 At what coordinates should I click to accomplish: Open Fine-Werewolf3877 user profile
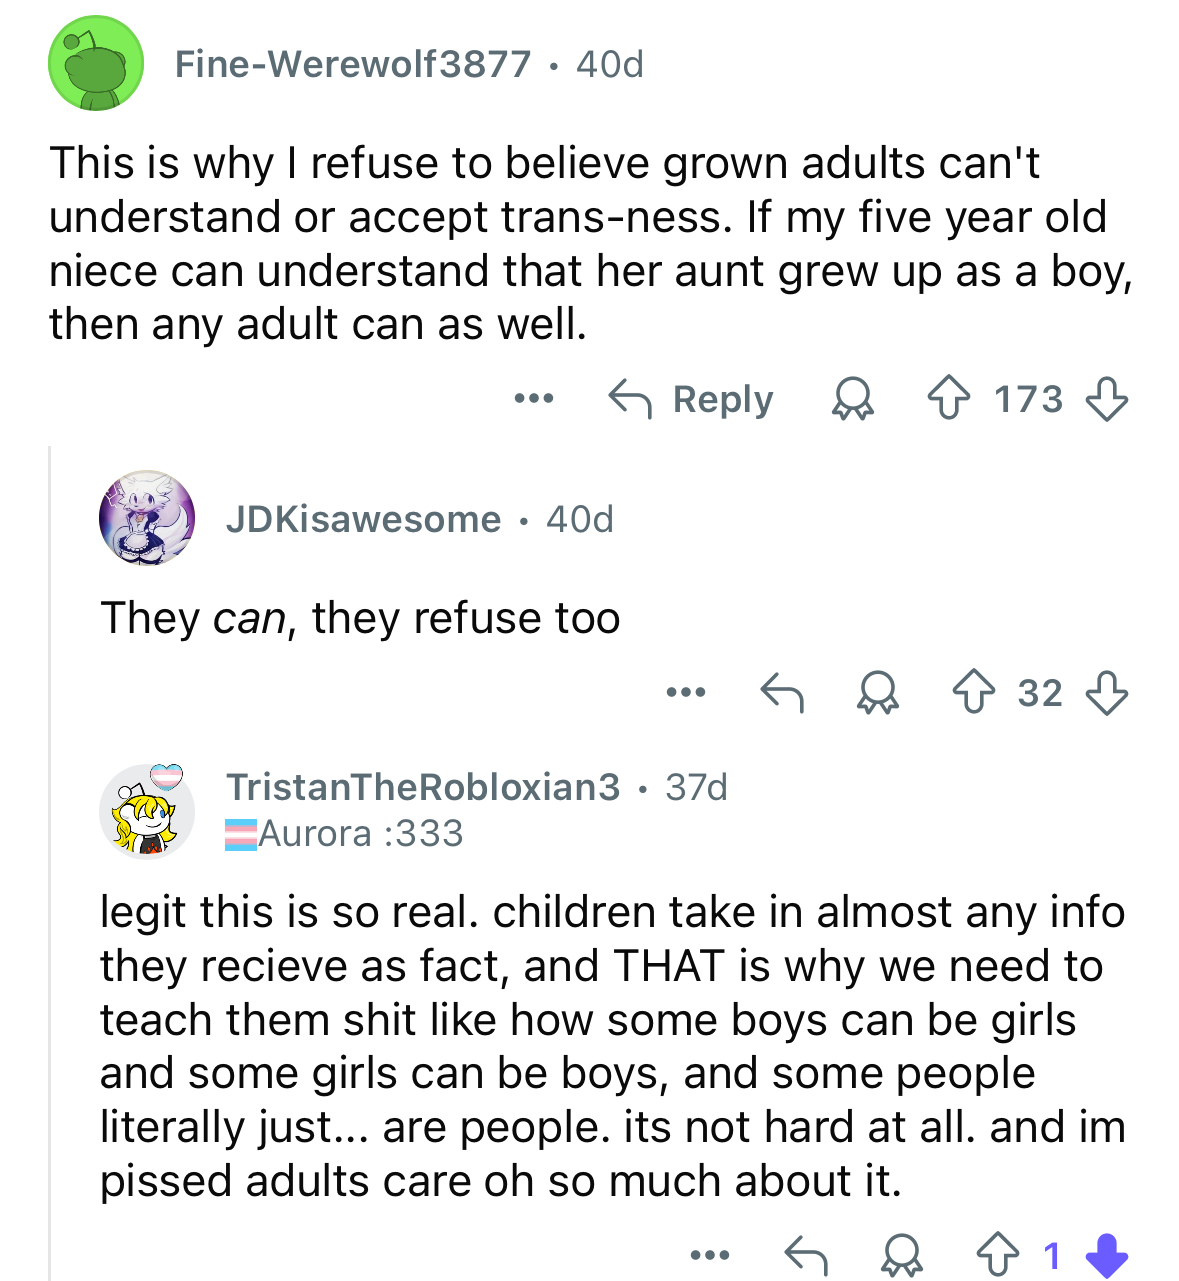353,65
